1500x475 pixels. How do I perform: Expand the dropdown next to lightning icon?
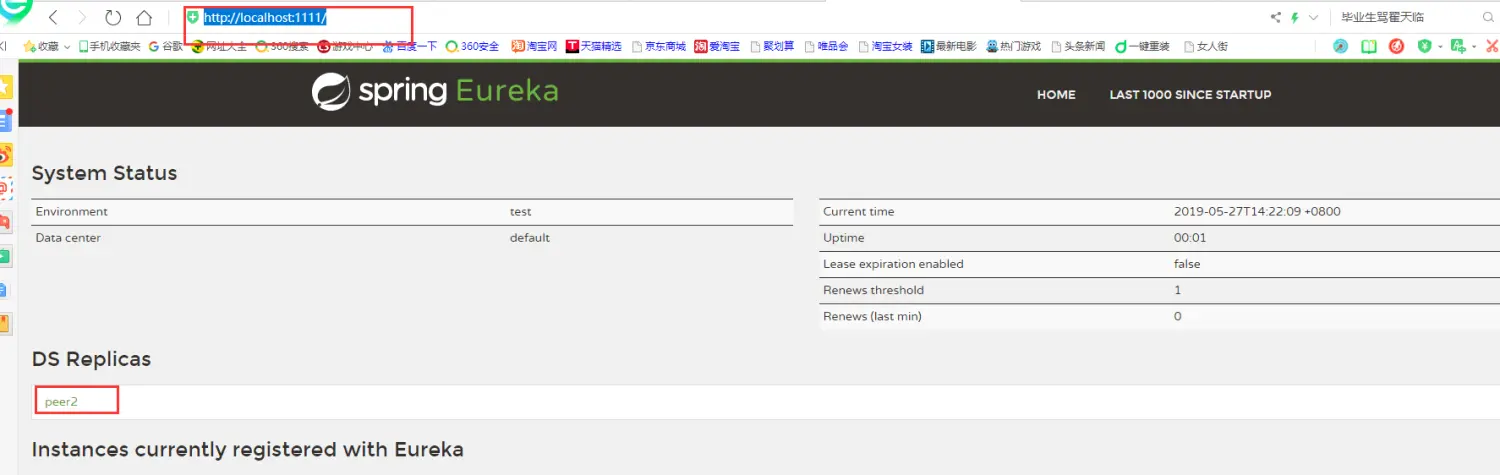pyautogui.click(x=1313, y=17)
